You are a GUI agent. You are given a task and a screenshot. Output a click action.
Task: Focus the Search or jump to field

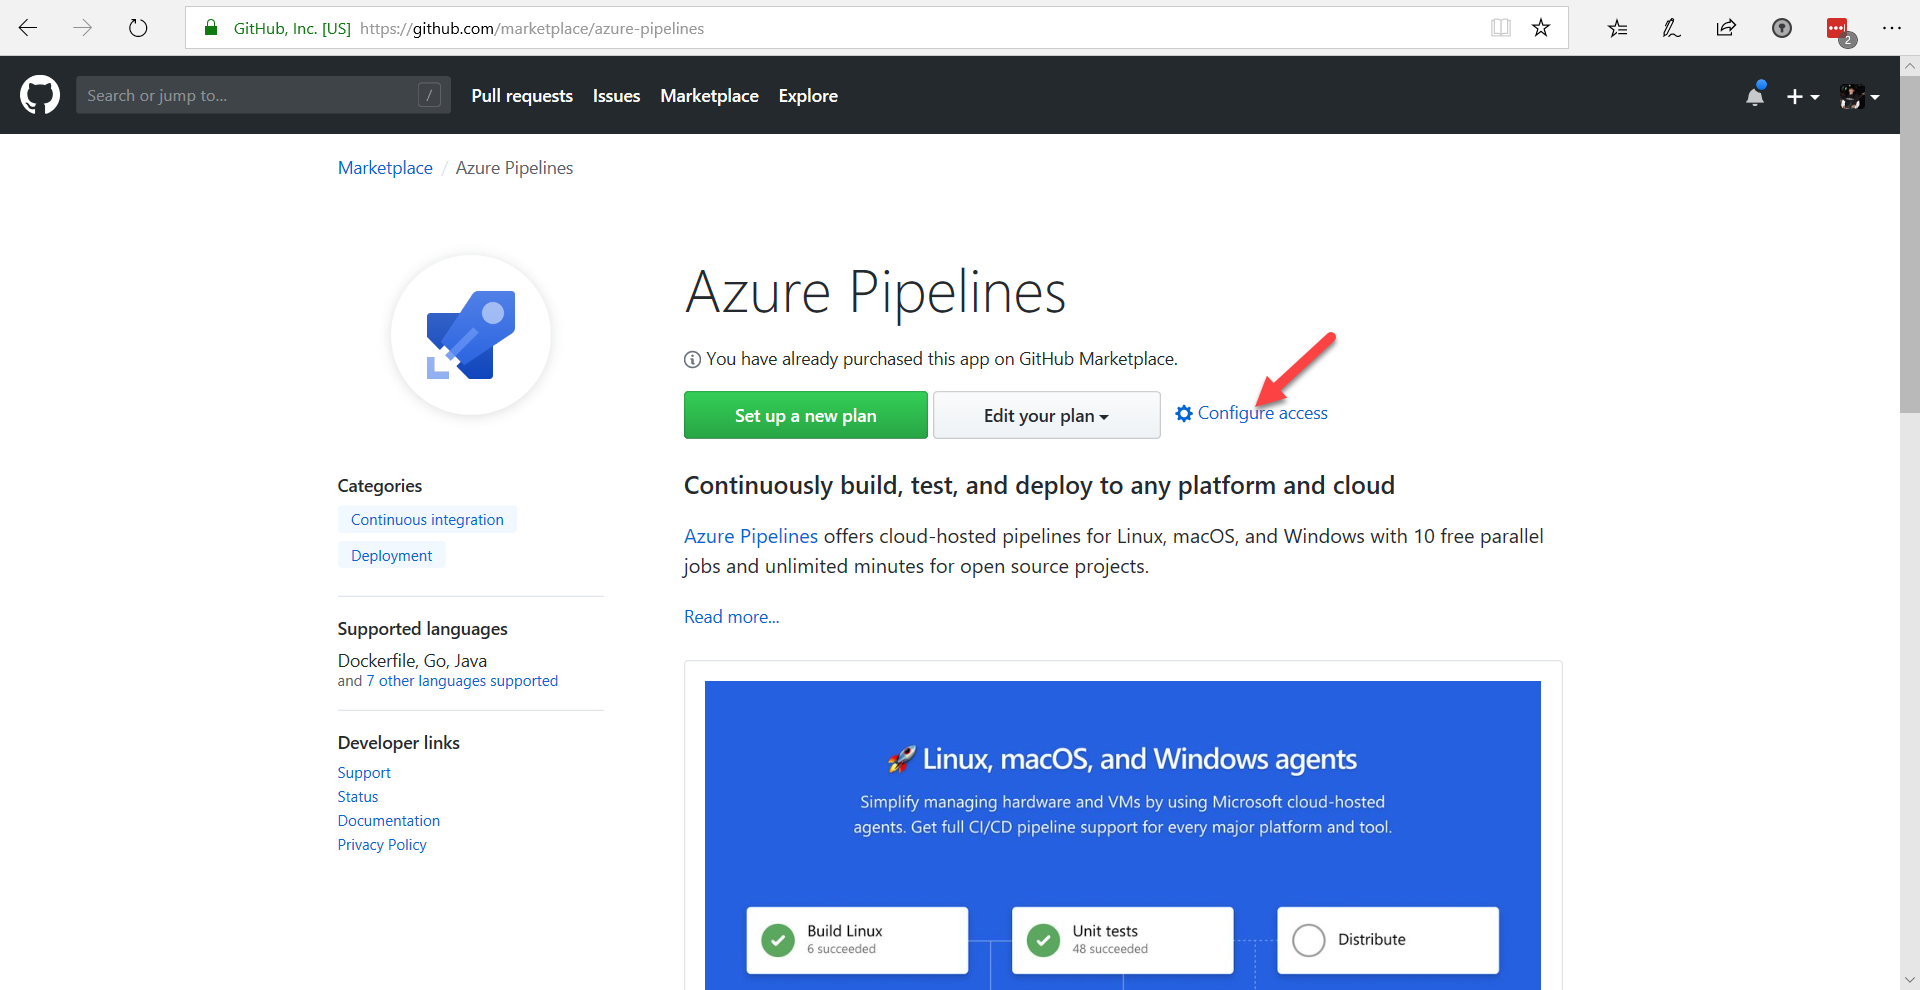pos(263,95)
